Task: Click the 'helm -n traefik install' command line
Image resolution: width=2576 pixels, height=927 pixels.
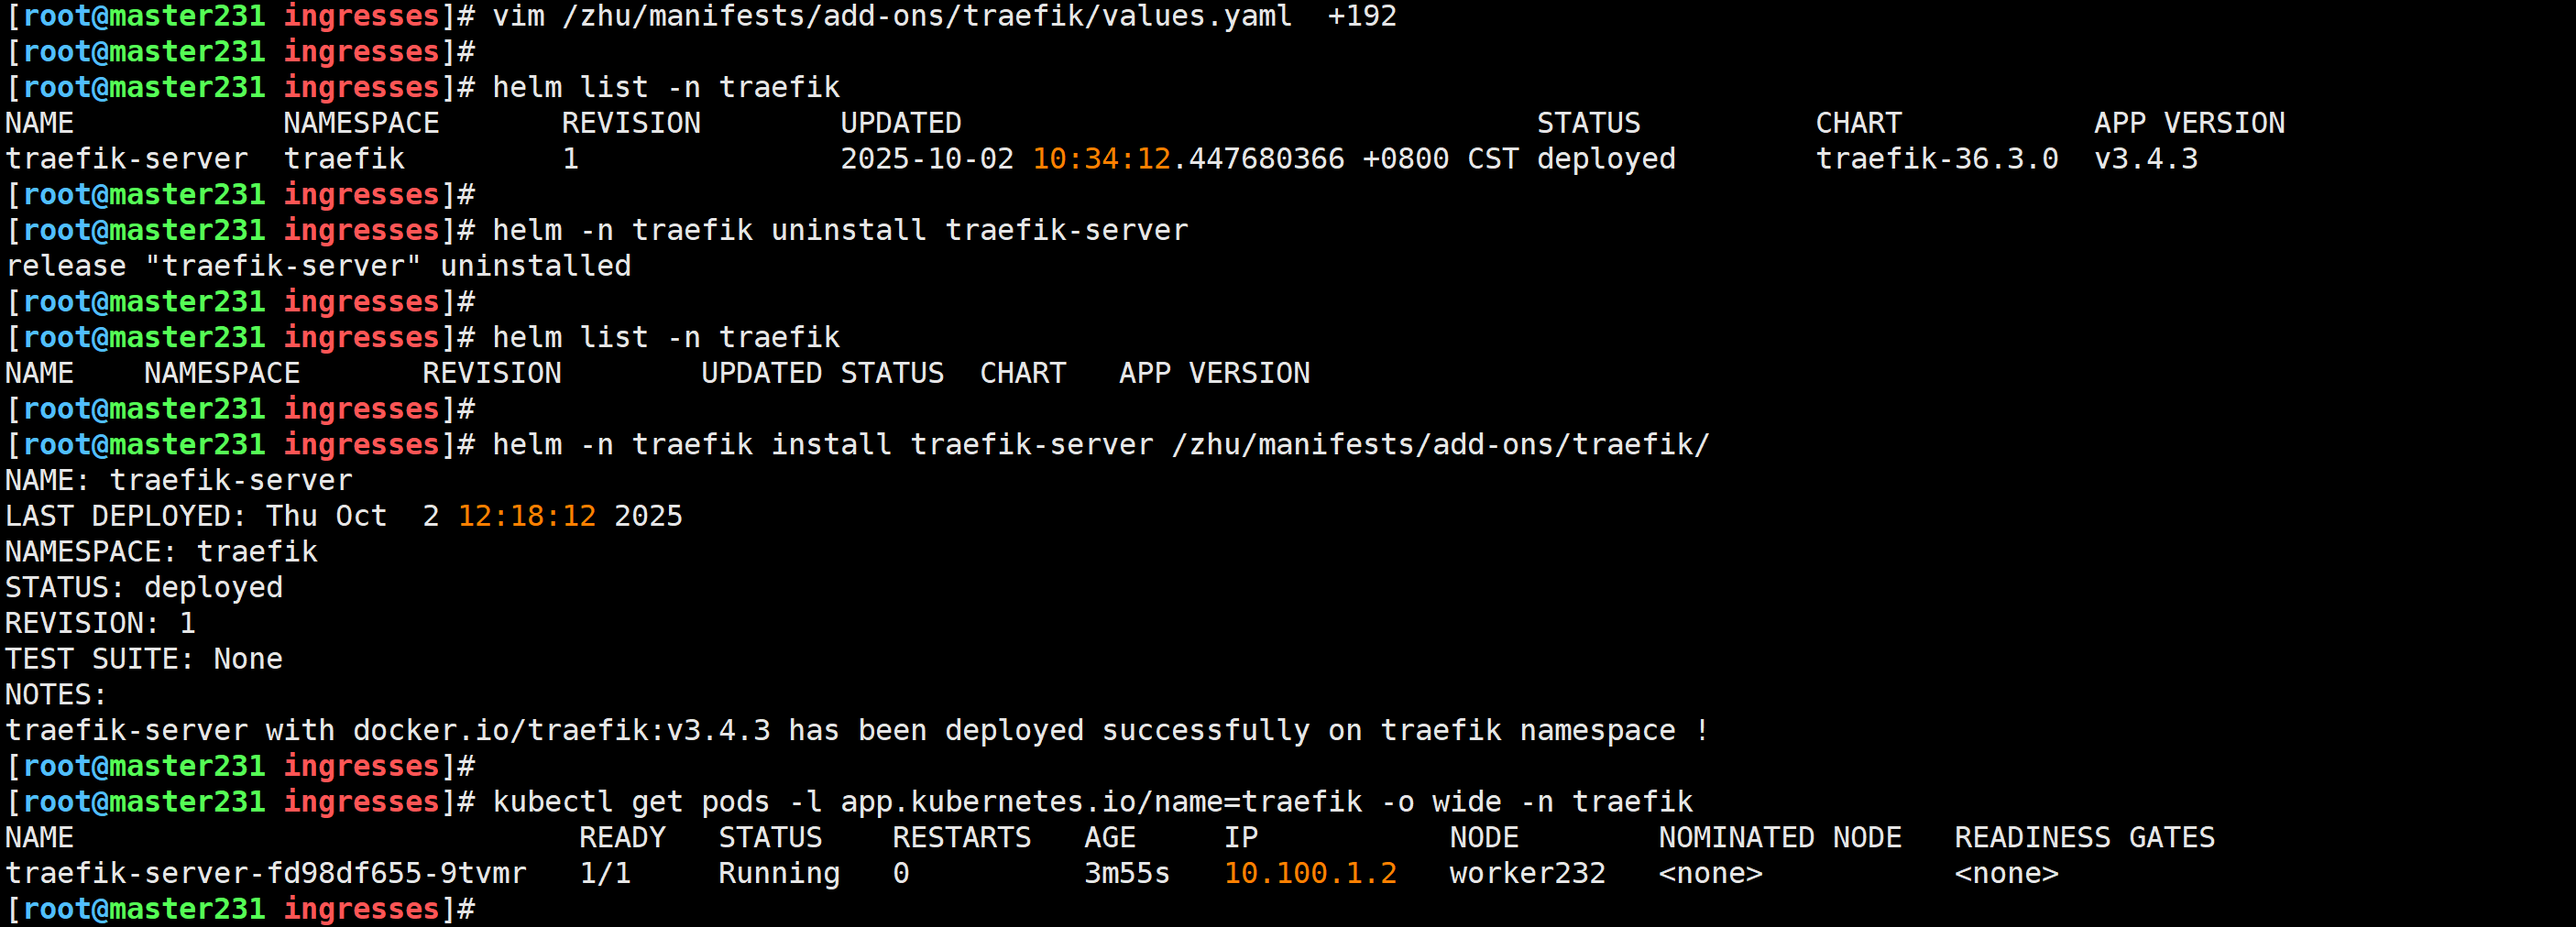Action: click(x=1101, y=445)
